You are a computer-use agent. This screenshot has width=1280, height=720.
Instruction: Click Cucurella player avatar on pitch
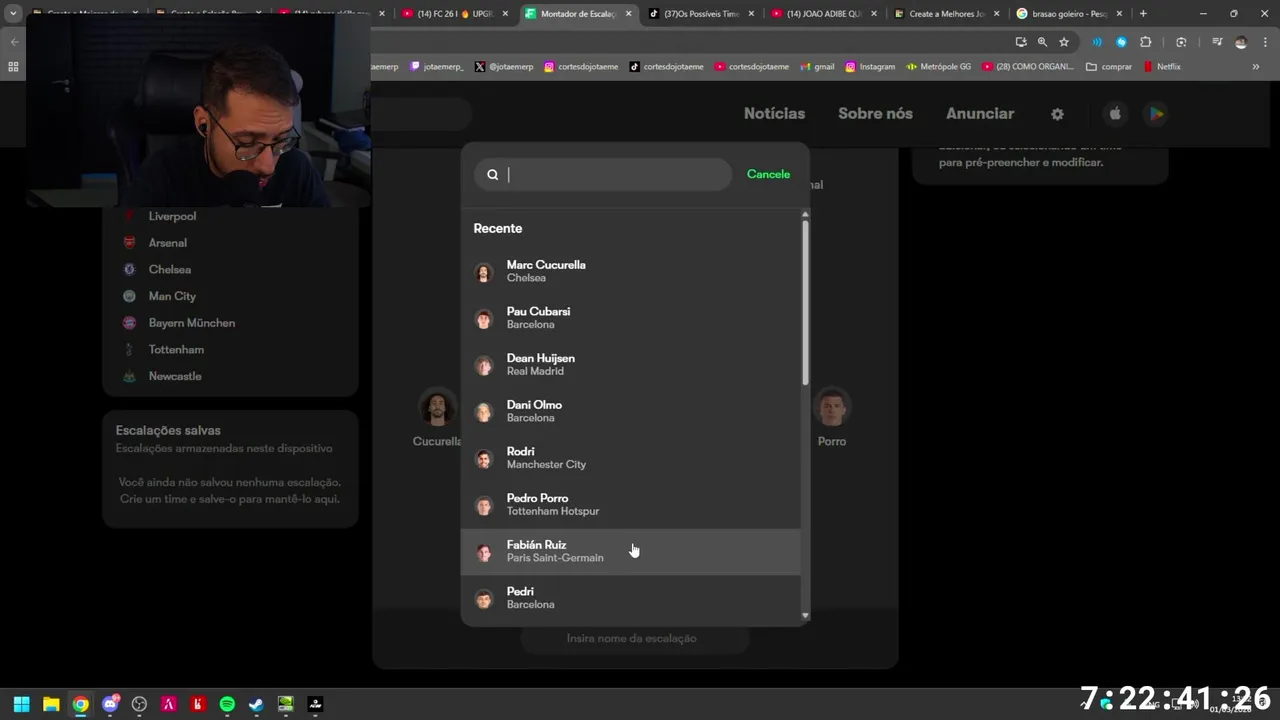click(436, 408)
